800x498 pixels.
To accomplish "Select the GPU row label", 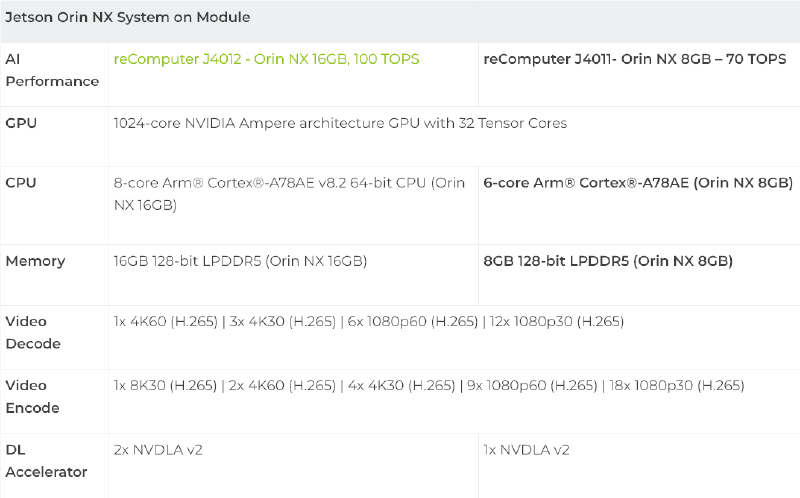I will coord(22,123).
